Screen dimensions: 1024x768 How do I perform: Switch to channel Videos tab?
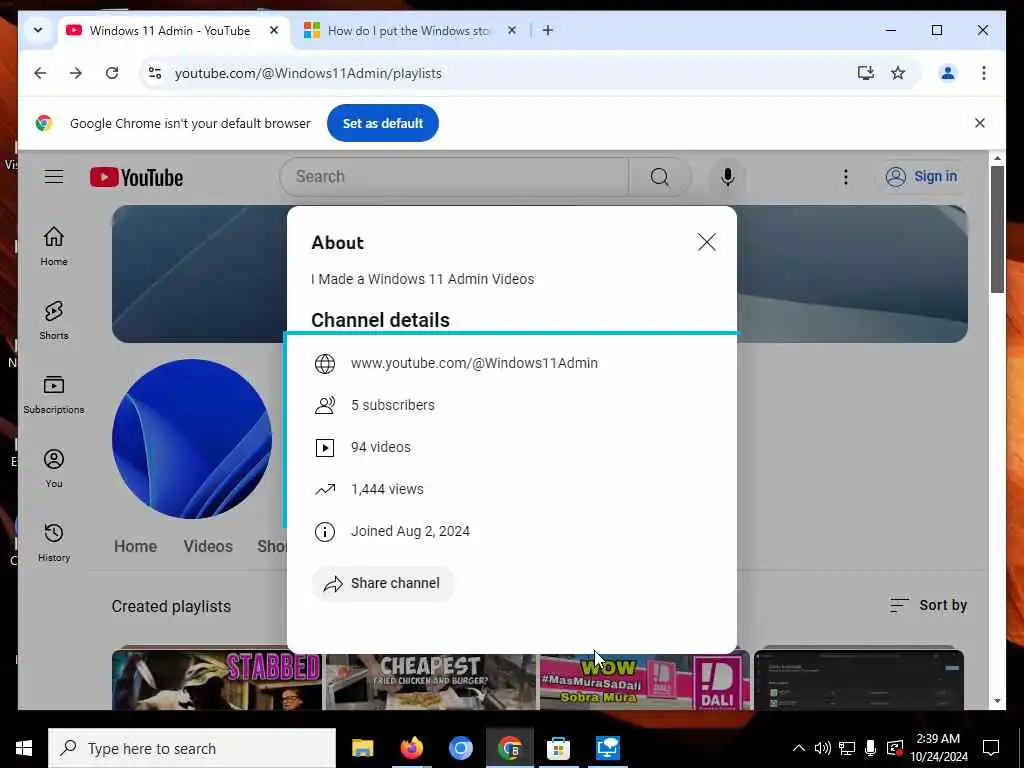point(208,546)
